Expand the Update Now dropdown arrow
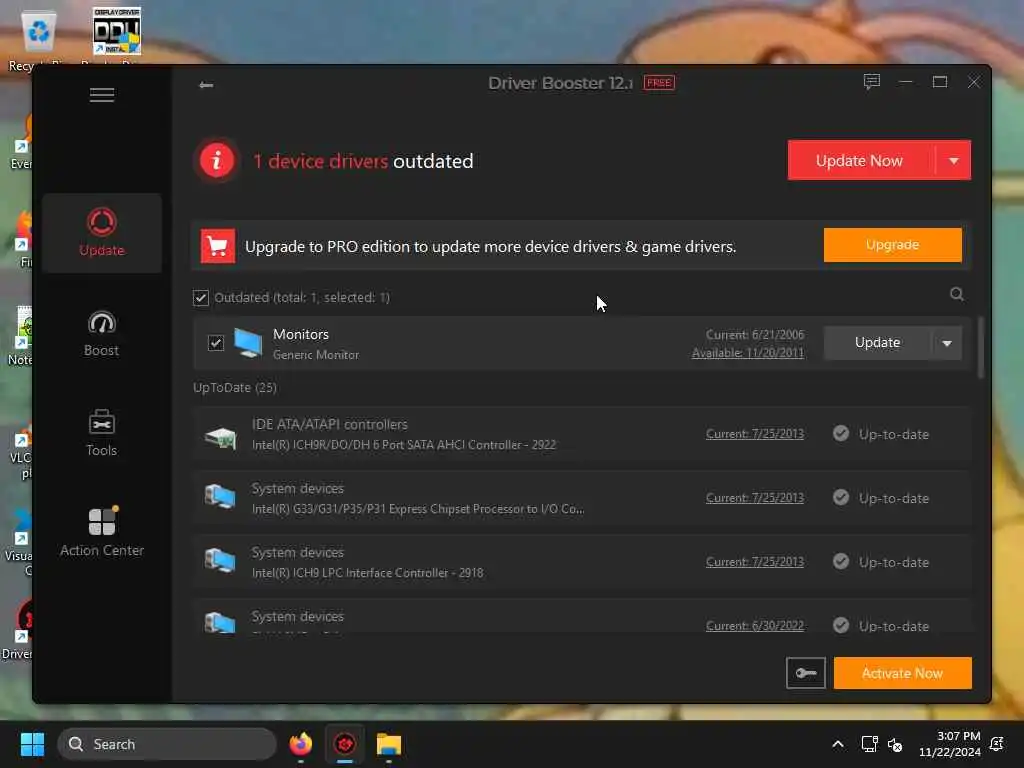The height and width of the screenshot is (768, 1024). point(953,161)
